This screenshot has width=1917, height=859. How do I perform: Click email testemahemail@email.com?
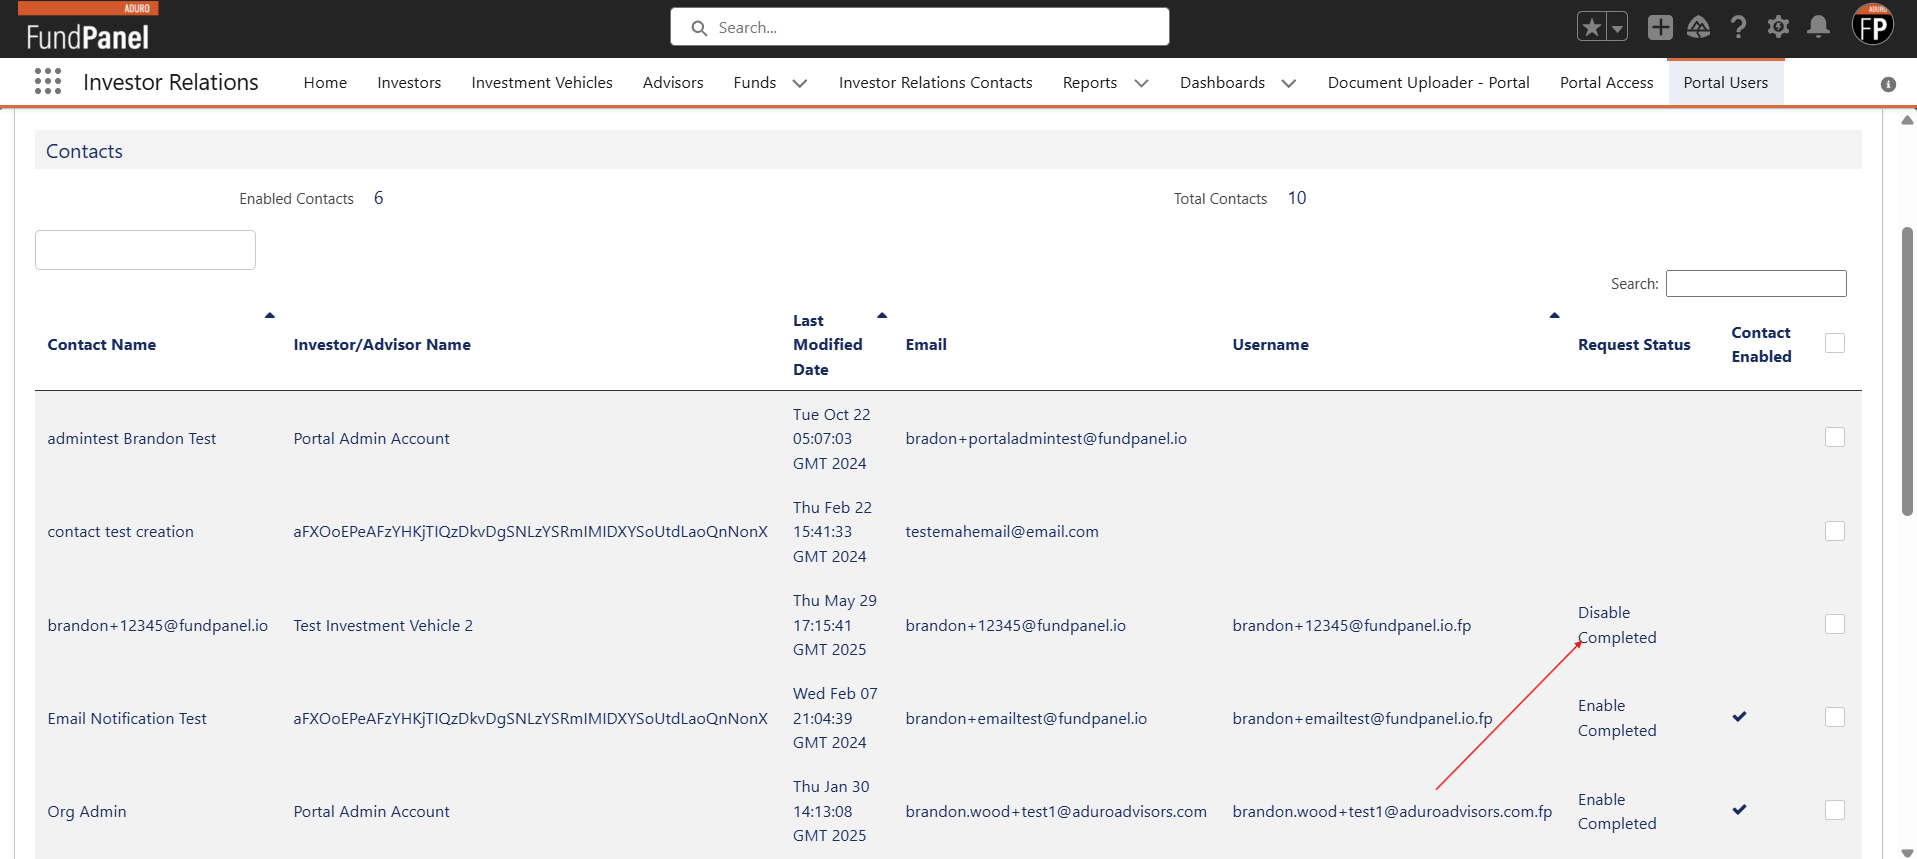click(1002, 531)
